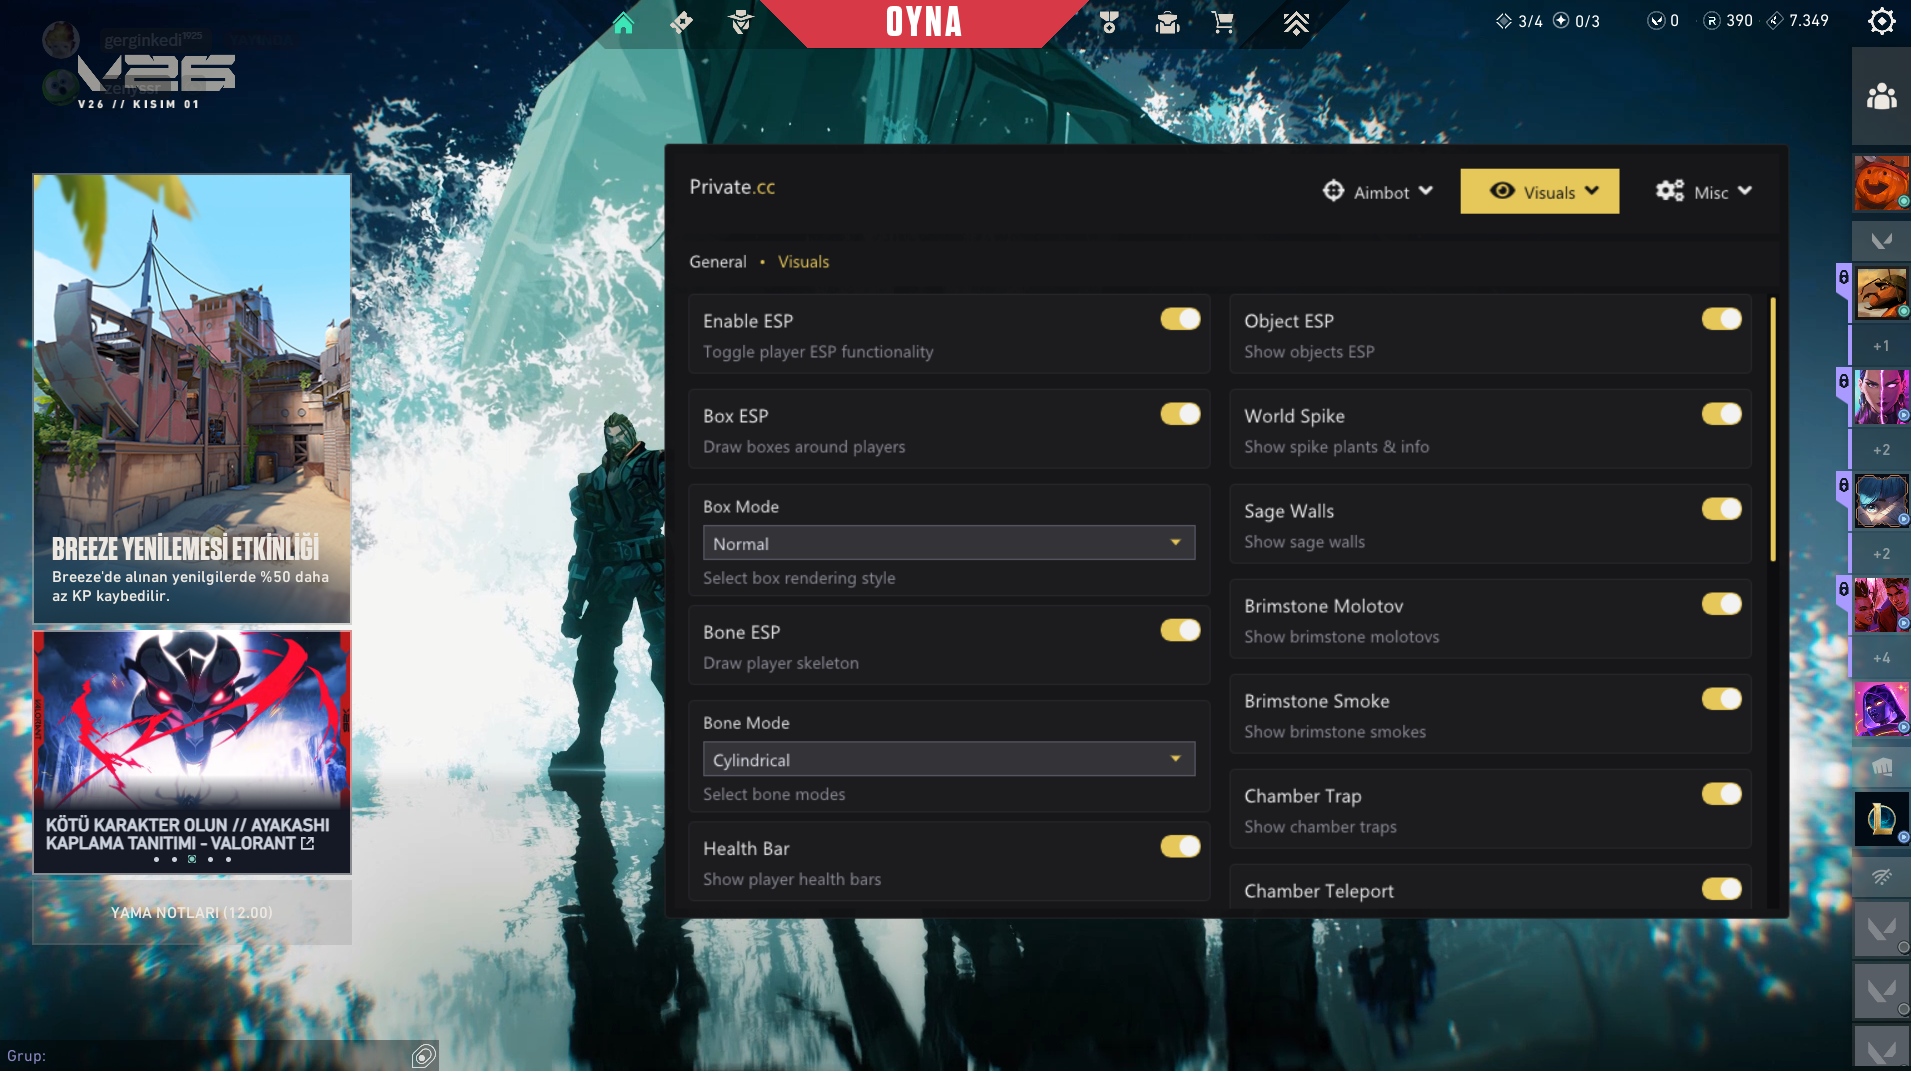
Task: Open the Box Mode Normal dropdown
Action: point(949,543)
